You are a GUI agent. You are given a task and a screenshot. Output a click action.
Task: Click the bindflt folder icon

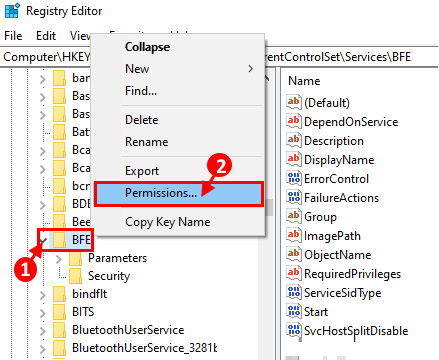tap(60, 294)
